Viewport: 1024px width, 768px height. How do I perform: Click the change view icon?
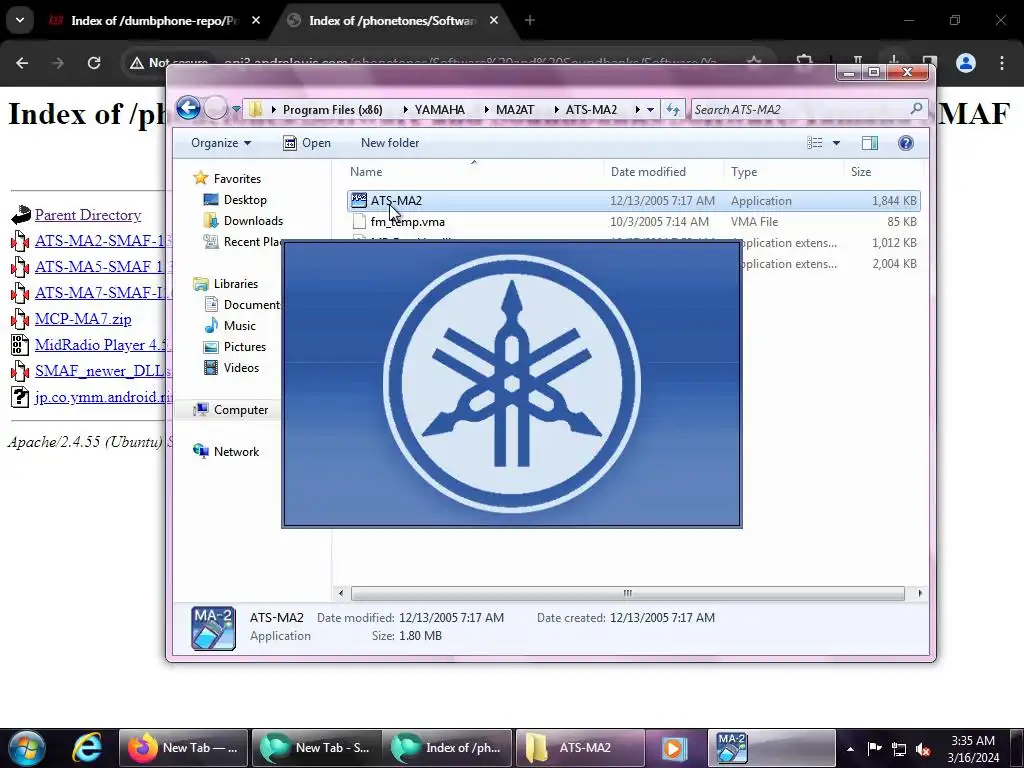[814, 143]
